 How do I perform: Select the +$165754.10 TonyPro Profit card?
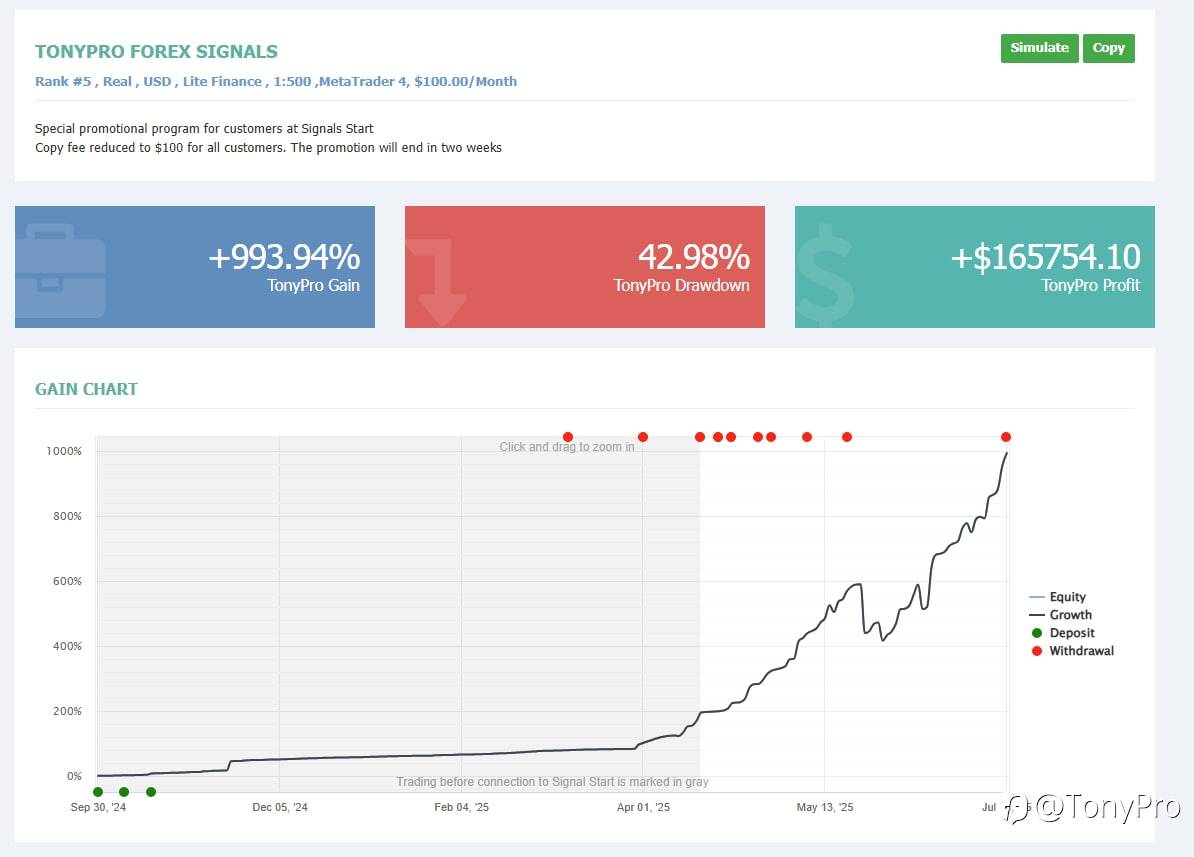coord(975,267)
